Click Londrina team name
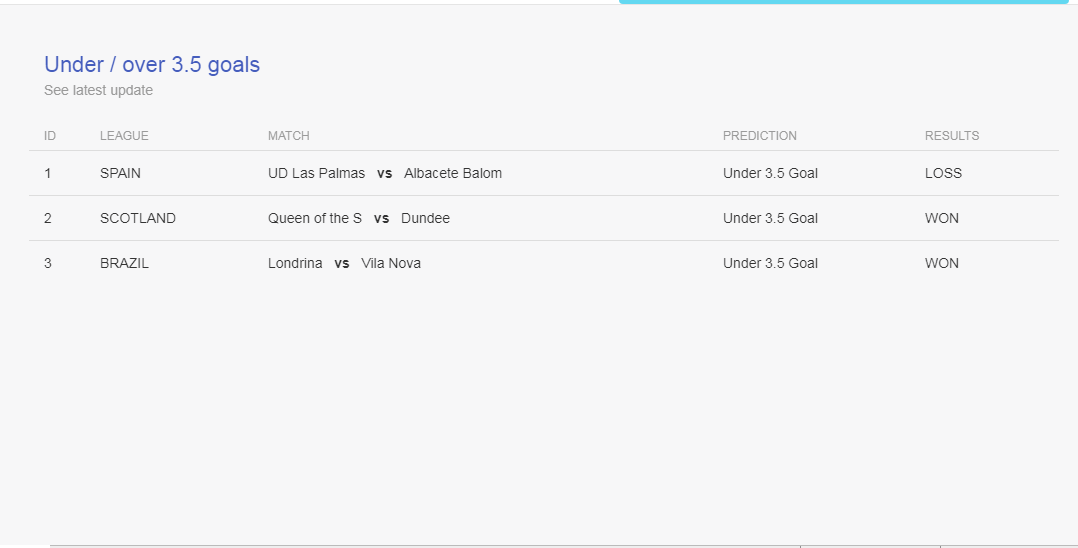 pos(295,263)
